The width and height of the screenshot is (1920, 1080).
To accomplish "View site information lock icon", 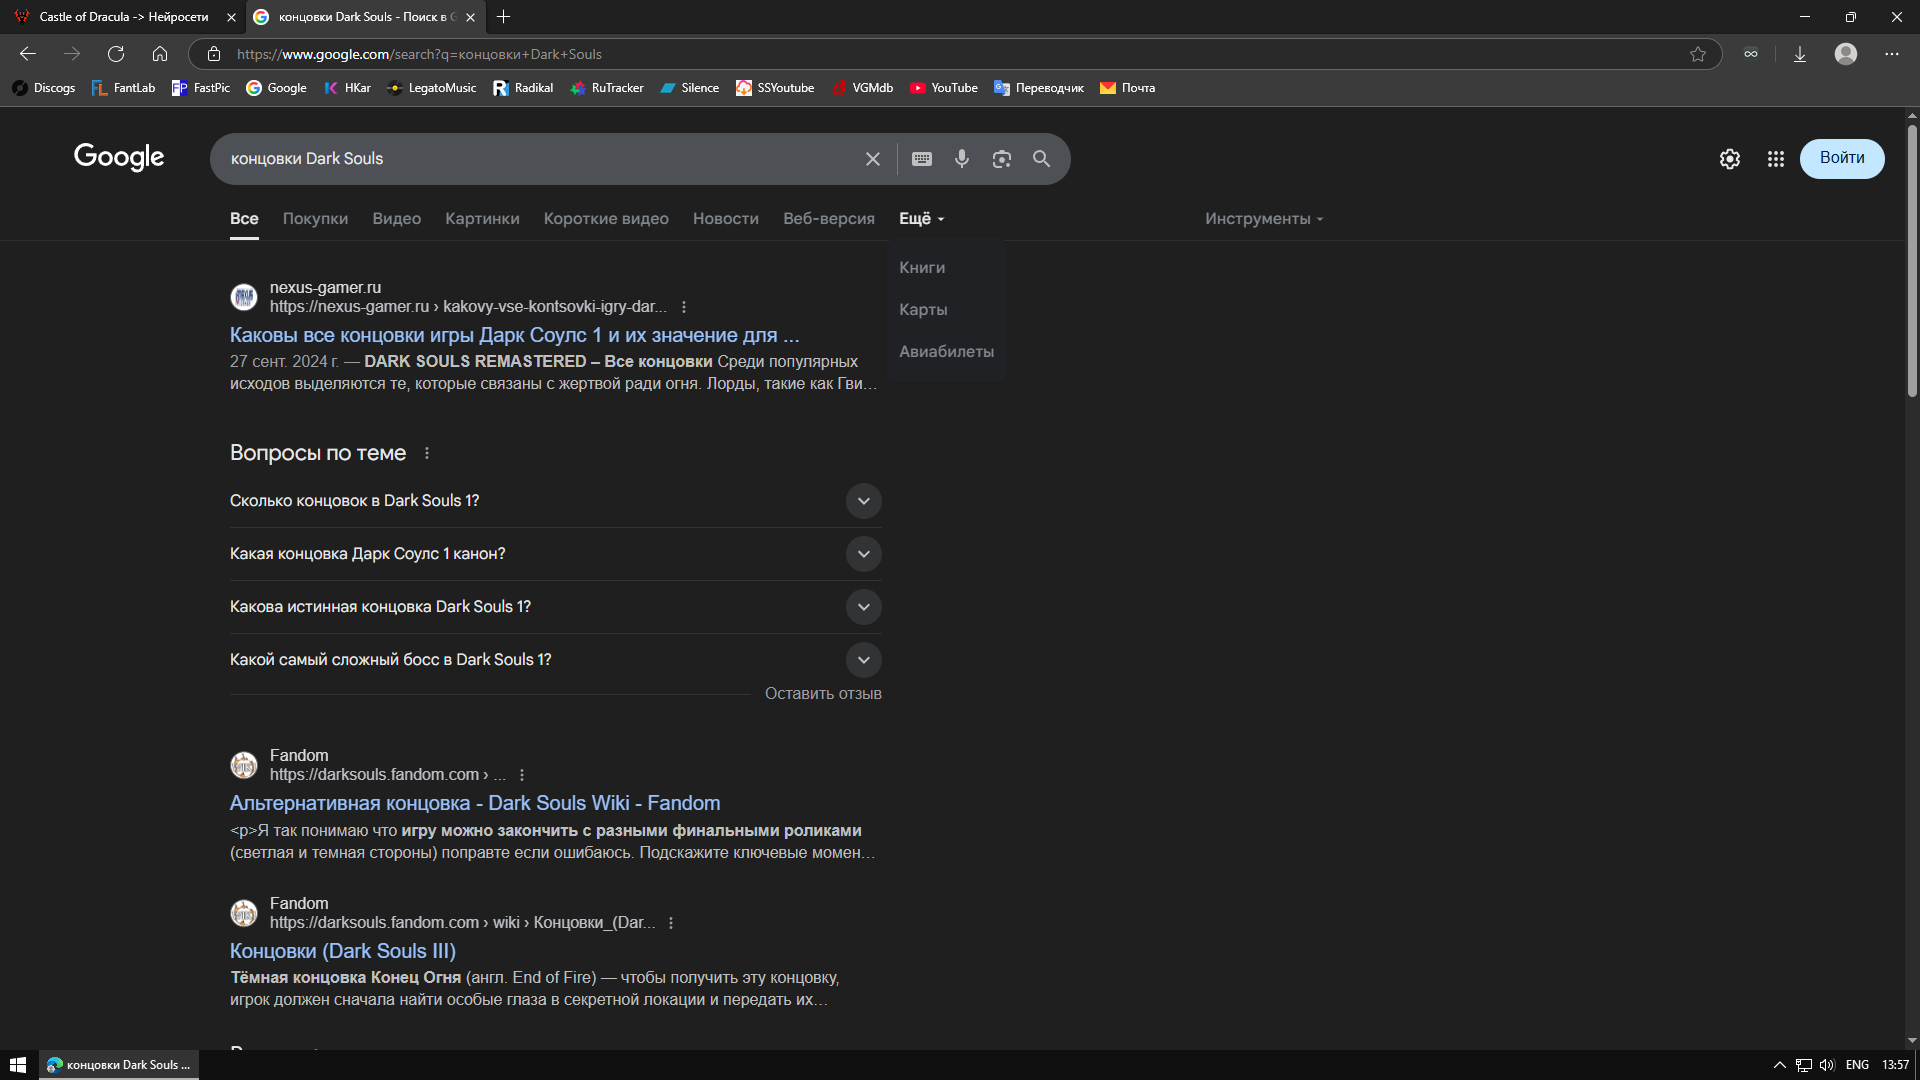I will pos(213,54).
